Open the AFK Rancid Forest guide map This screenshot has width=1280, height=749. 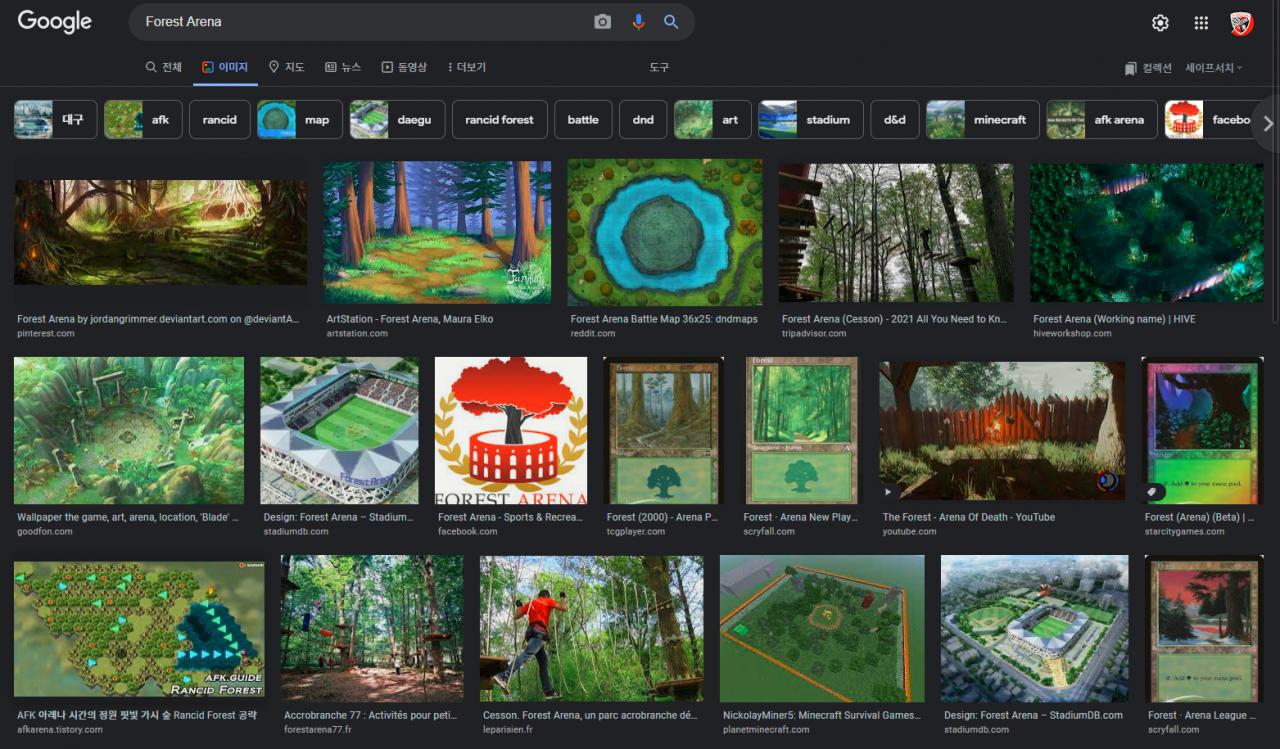[x=139, y=629]
